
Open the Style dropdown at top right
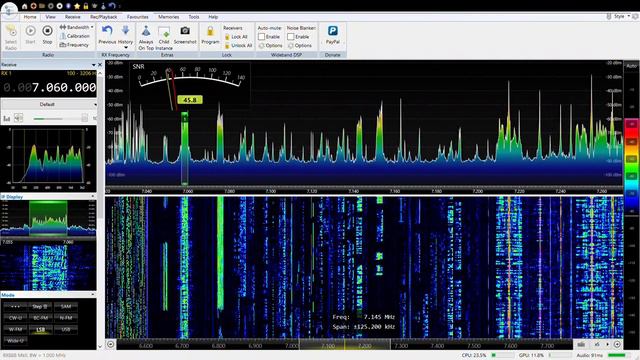point(621,16)
